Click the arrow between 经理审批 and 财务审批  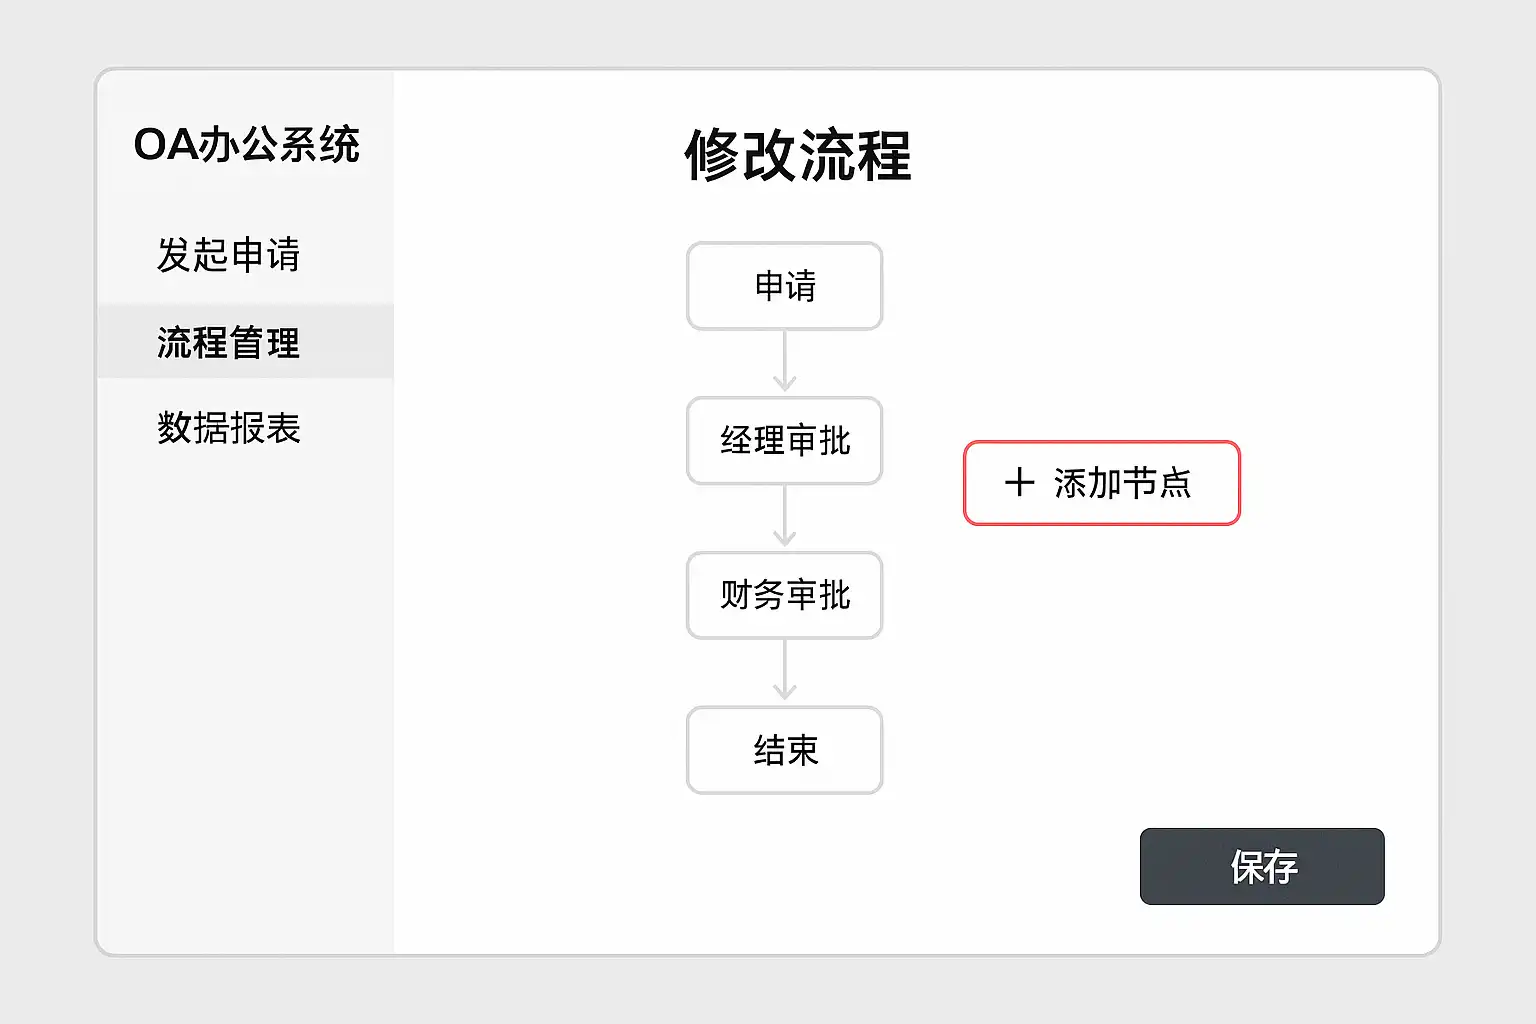pyautogui.click(x=785, y=518)
